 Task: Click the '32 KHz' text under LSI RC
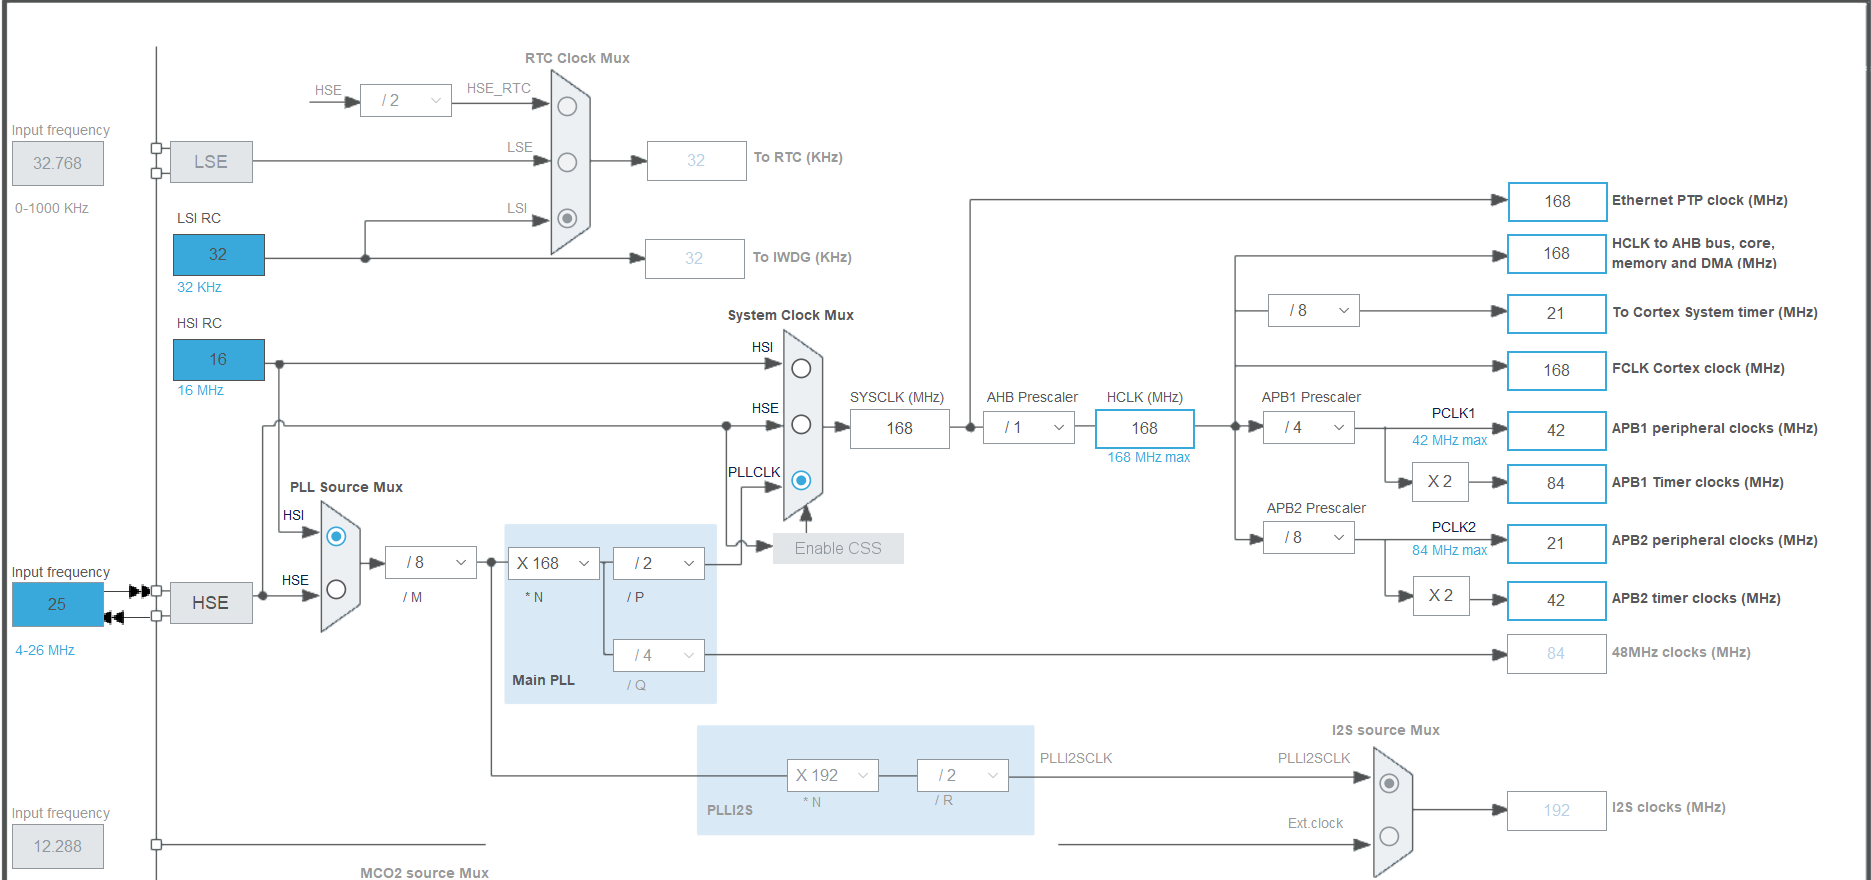200,288
